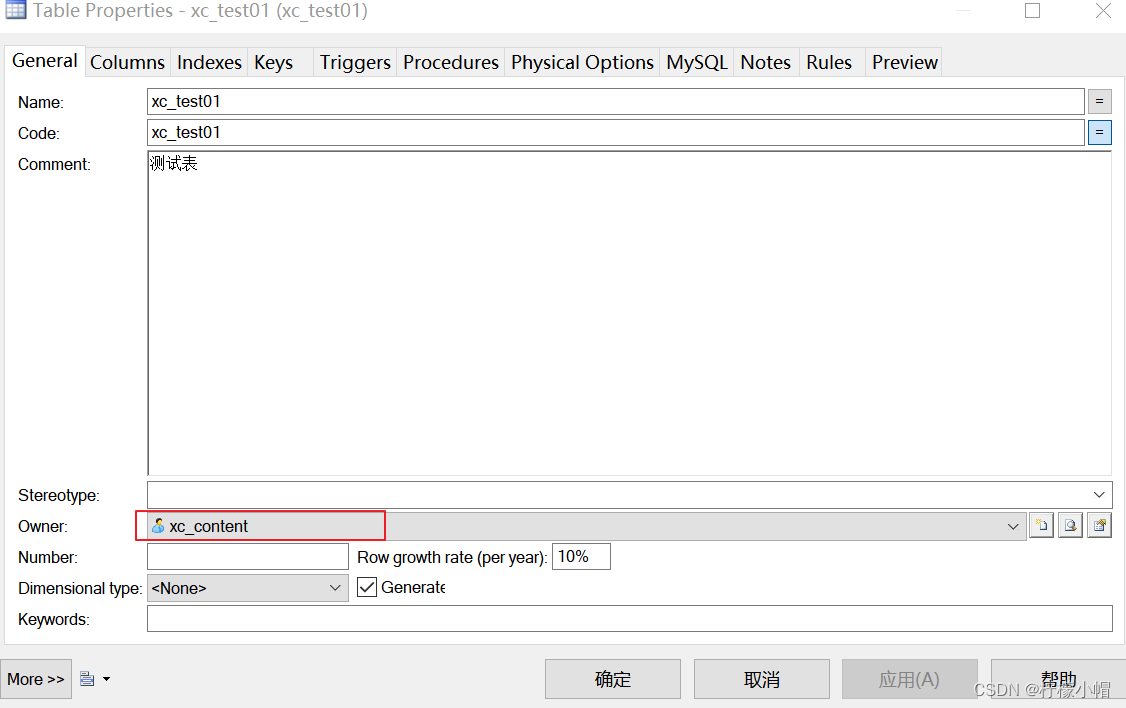Click the equals button beside Name field
This screenshot has height=708, width=1126.
coord(1099,102)
